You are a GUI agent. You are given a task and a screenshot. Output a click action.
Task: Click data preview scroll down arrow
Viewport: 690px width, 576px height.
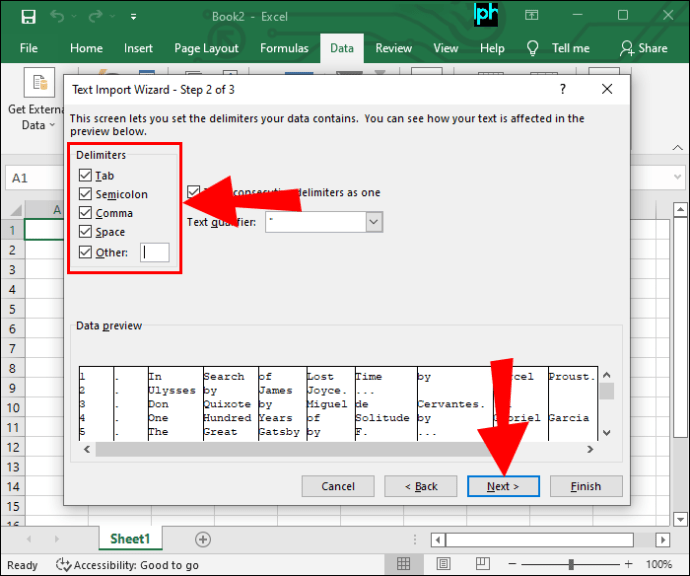pos(607,433)
